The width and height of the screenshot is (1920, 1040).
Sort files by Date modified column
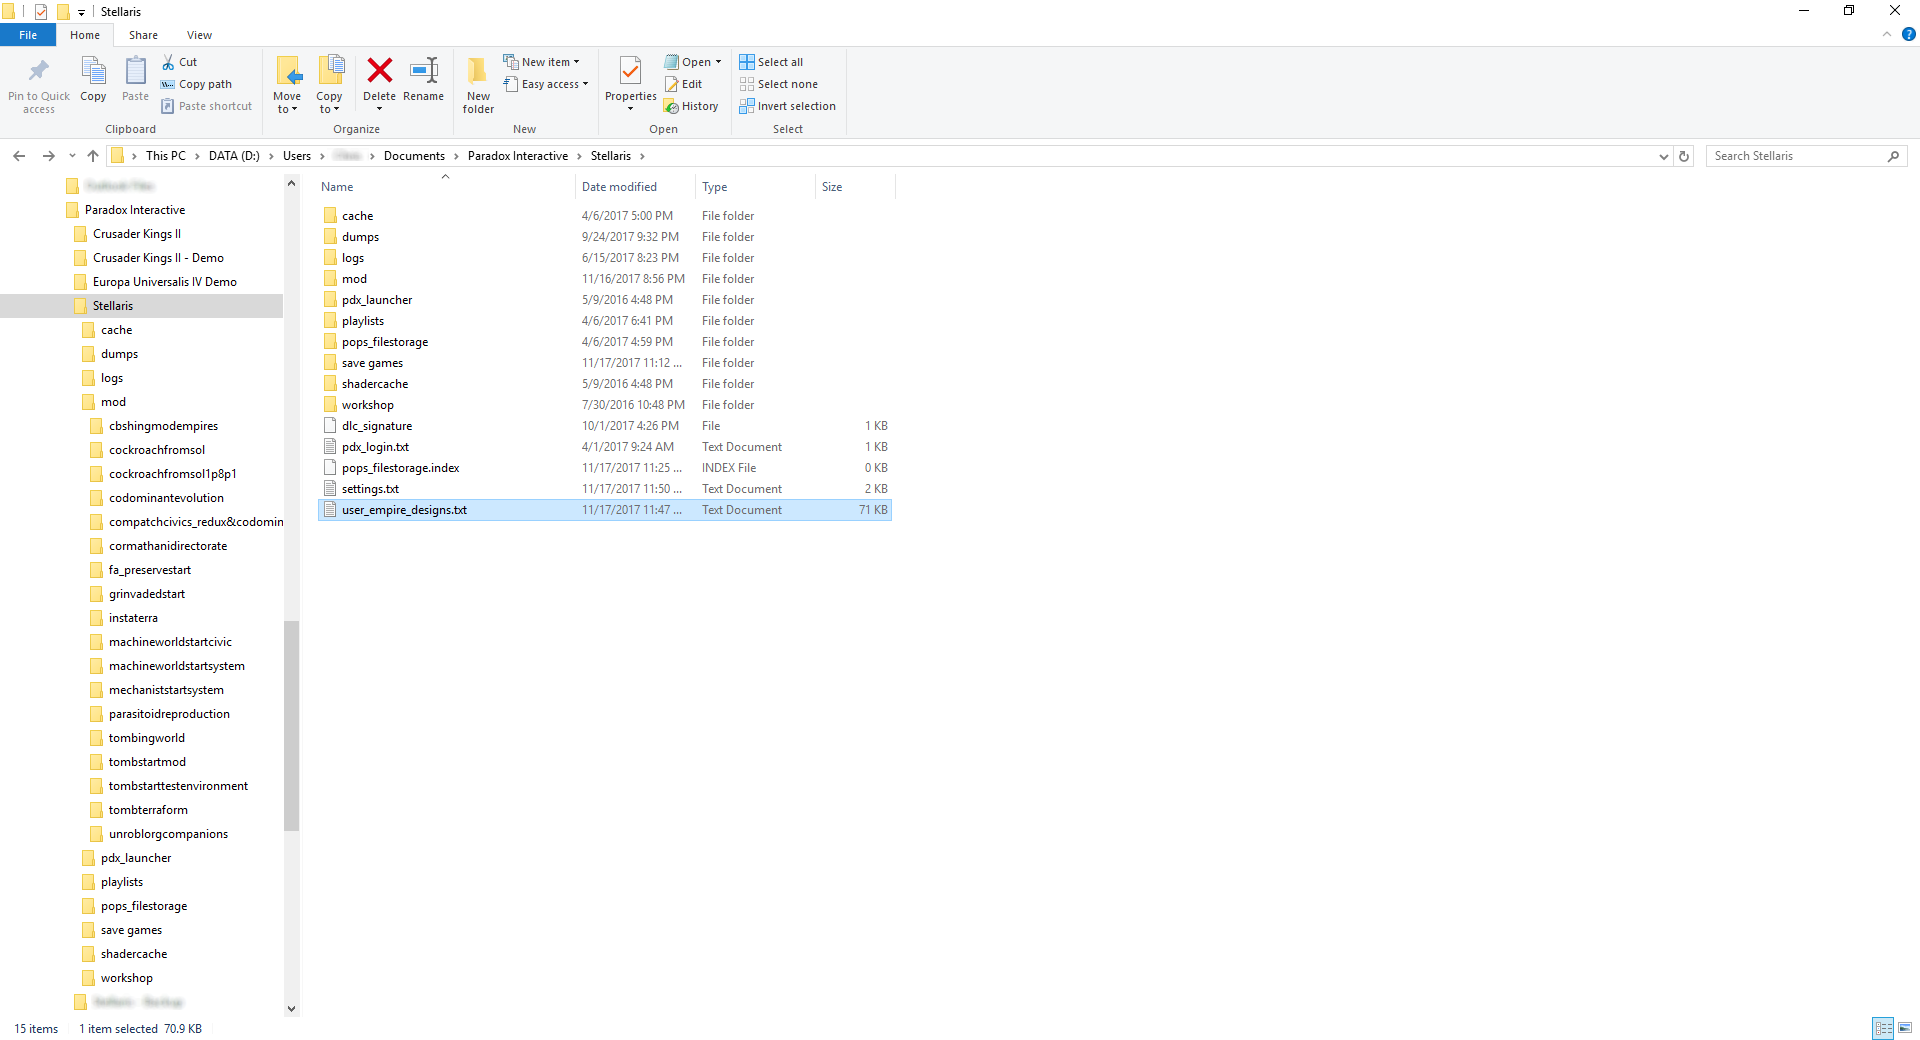(635, 187)
